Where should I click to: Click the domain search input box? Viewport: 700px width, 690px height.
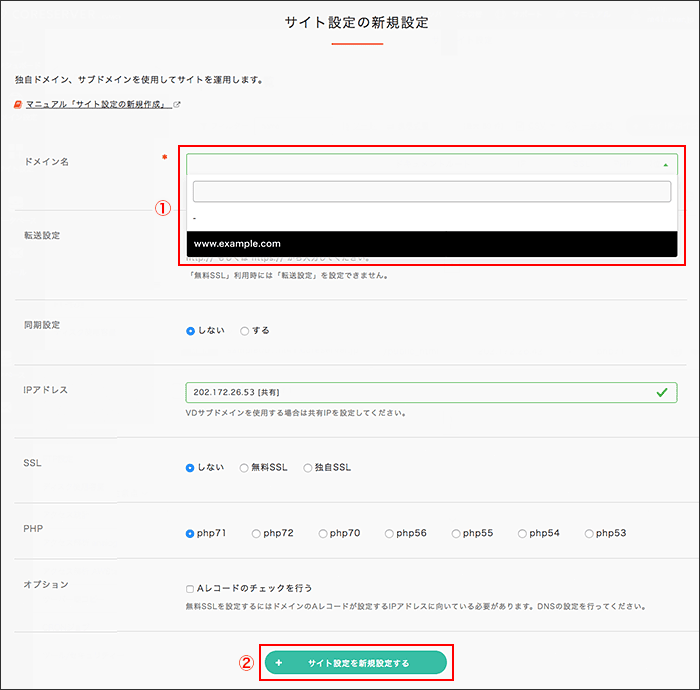(x=431, y=191)
